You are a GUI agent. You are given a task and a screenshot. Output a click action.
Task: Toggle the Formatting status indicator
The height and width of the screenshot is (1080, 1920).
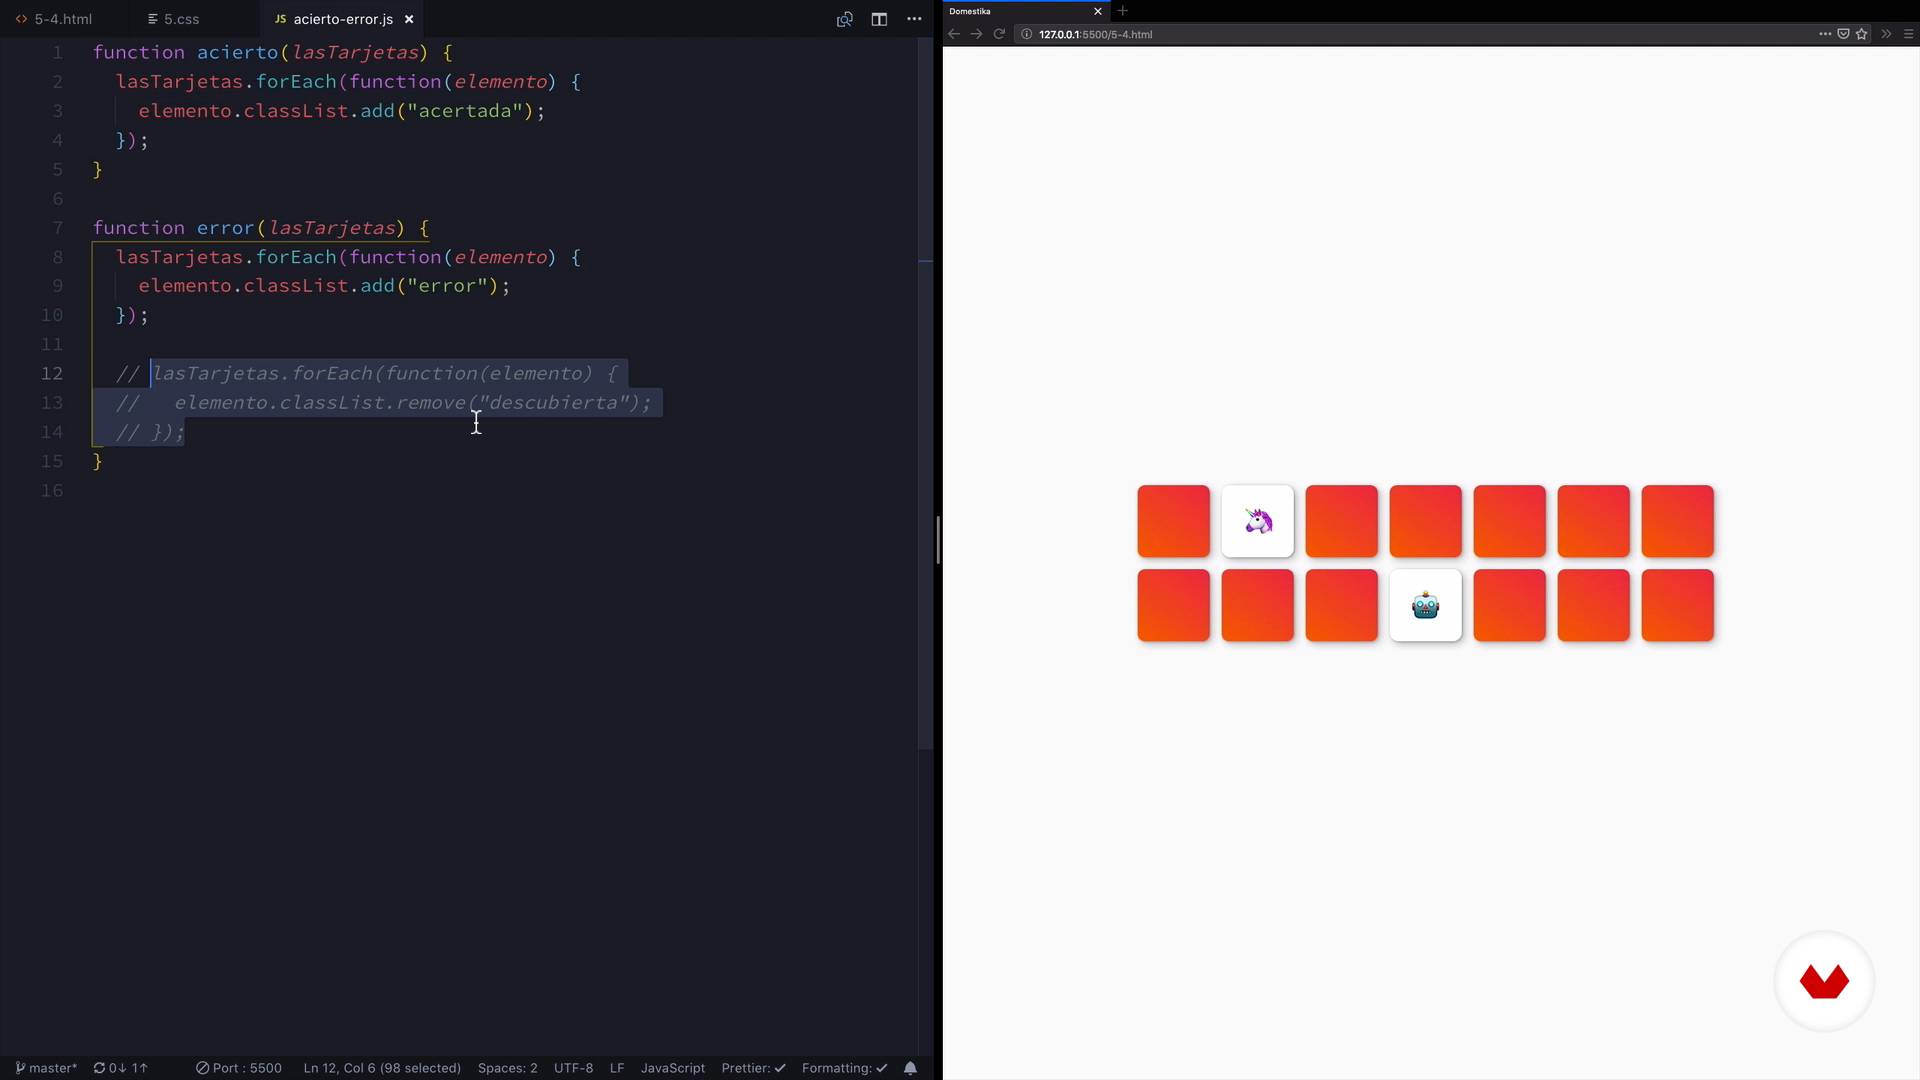coord(844,1068)
